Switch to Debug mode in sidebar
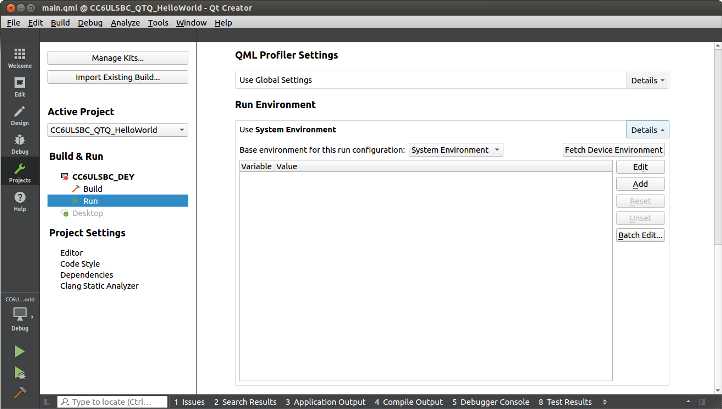 (x=20, y=144)
